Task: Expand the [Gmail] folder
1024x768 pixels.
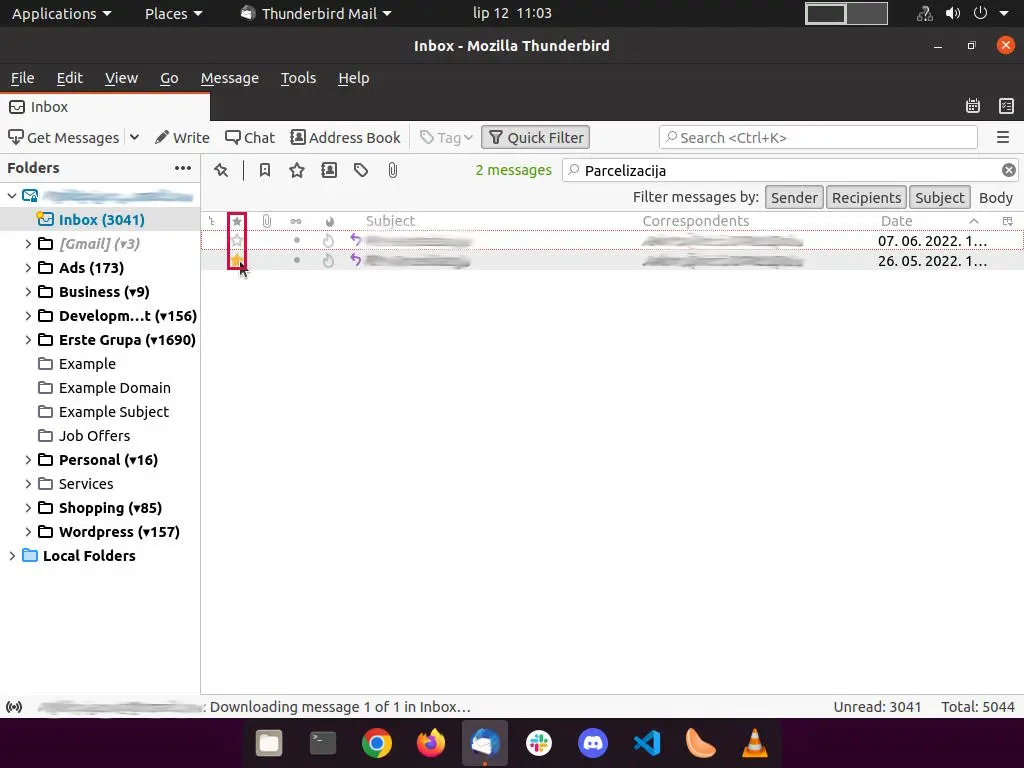Action: (28, 244)
